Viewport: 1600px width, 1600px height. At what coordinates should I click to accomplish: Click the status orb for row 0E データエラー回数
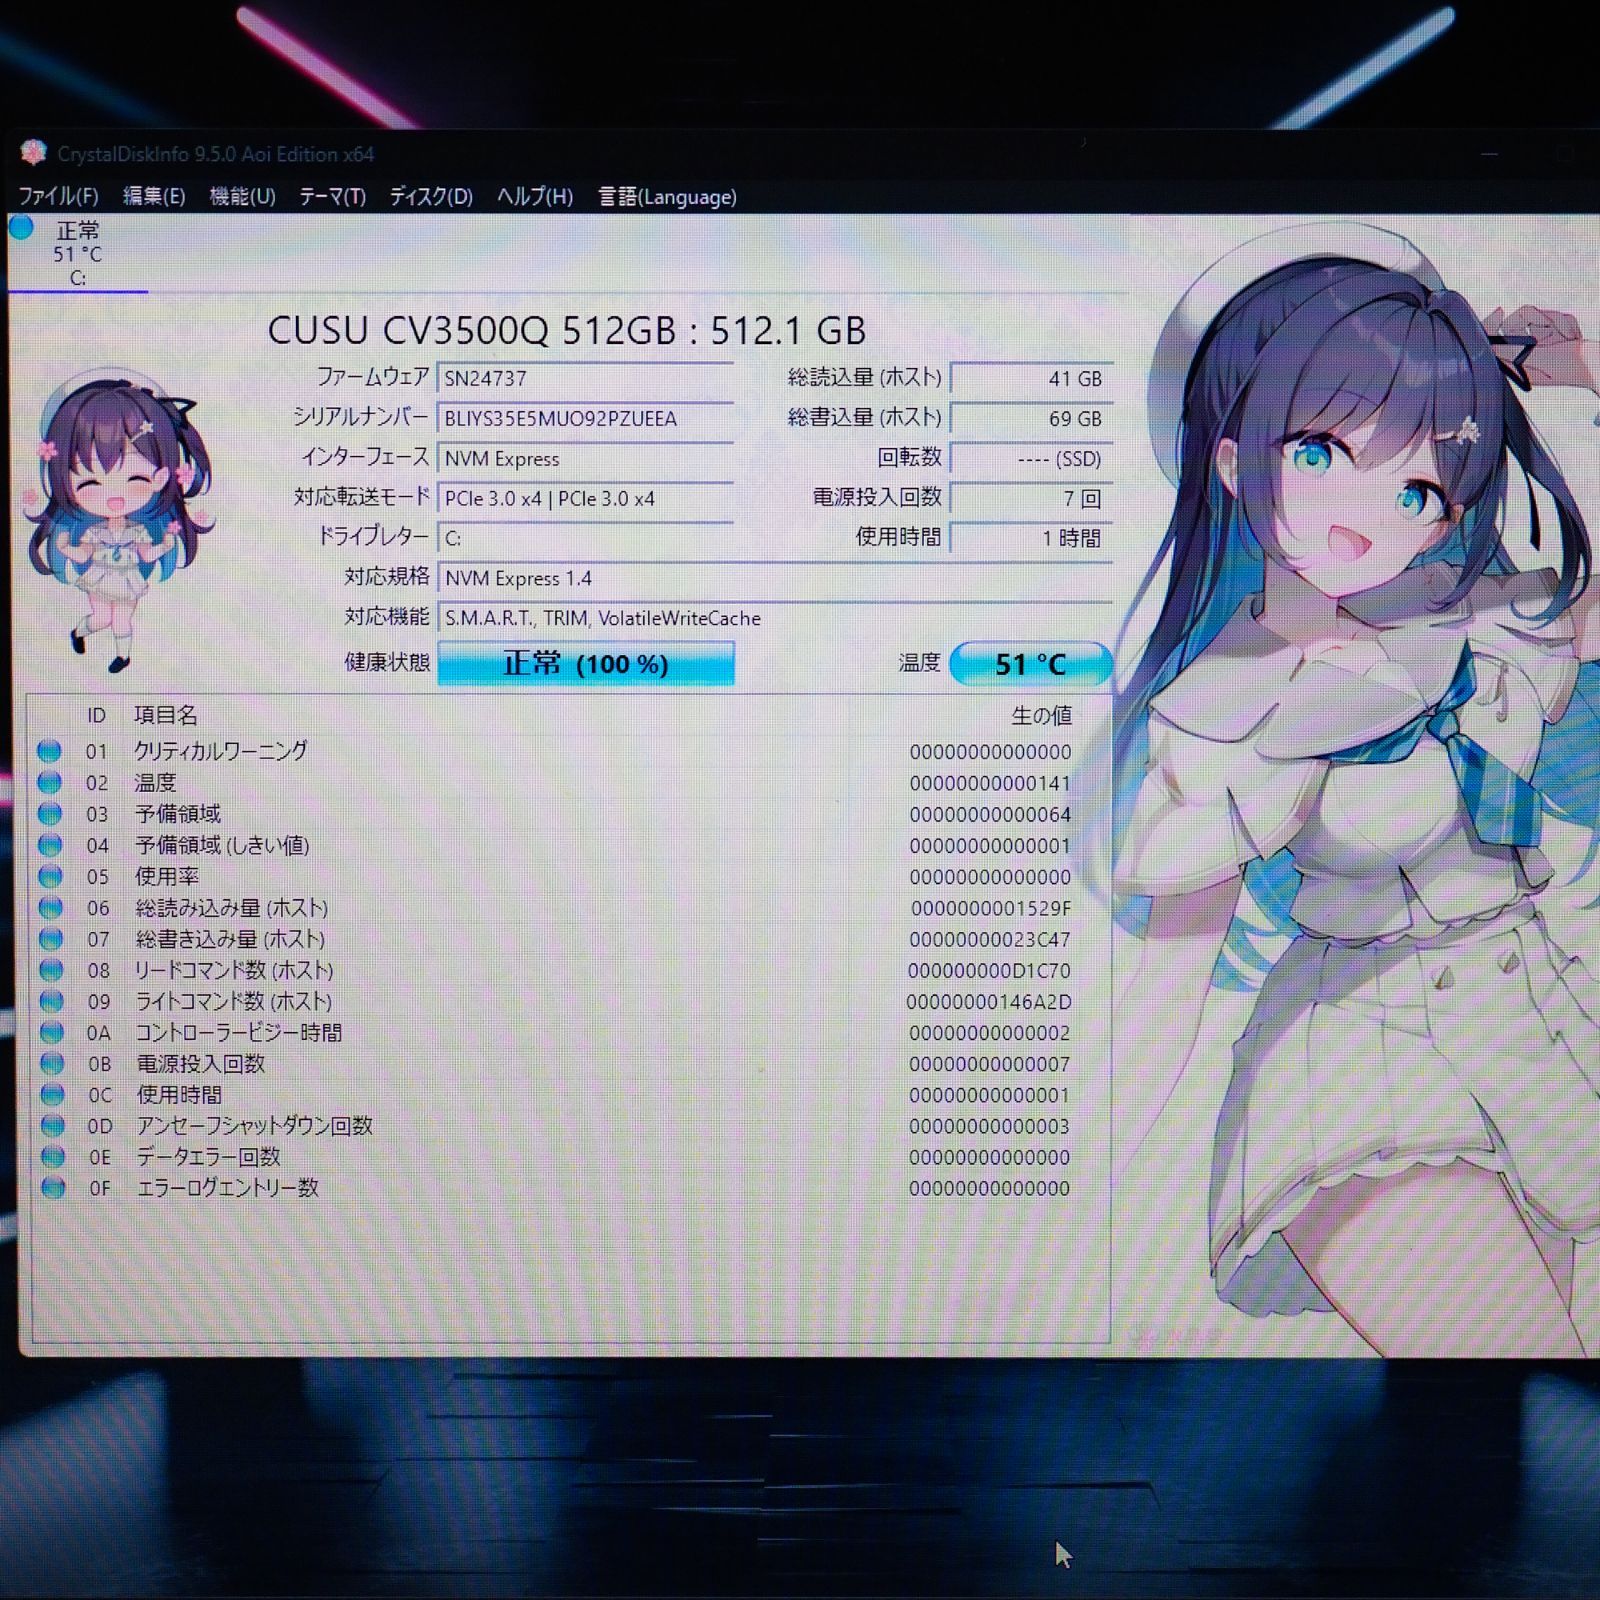tap(52, 1157)
